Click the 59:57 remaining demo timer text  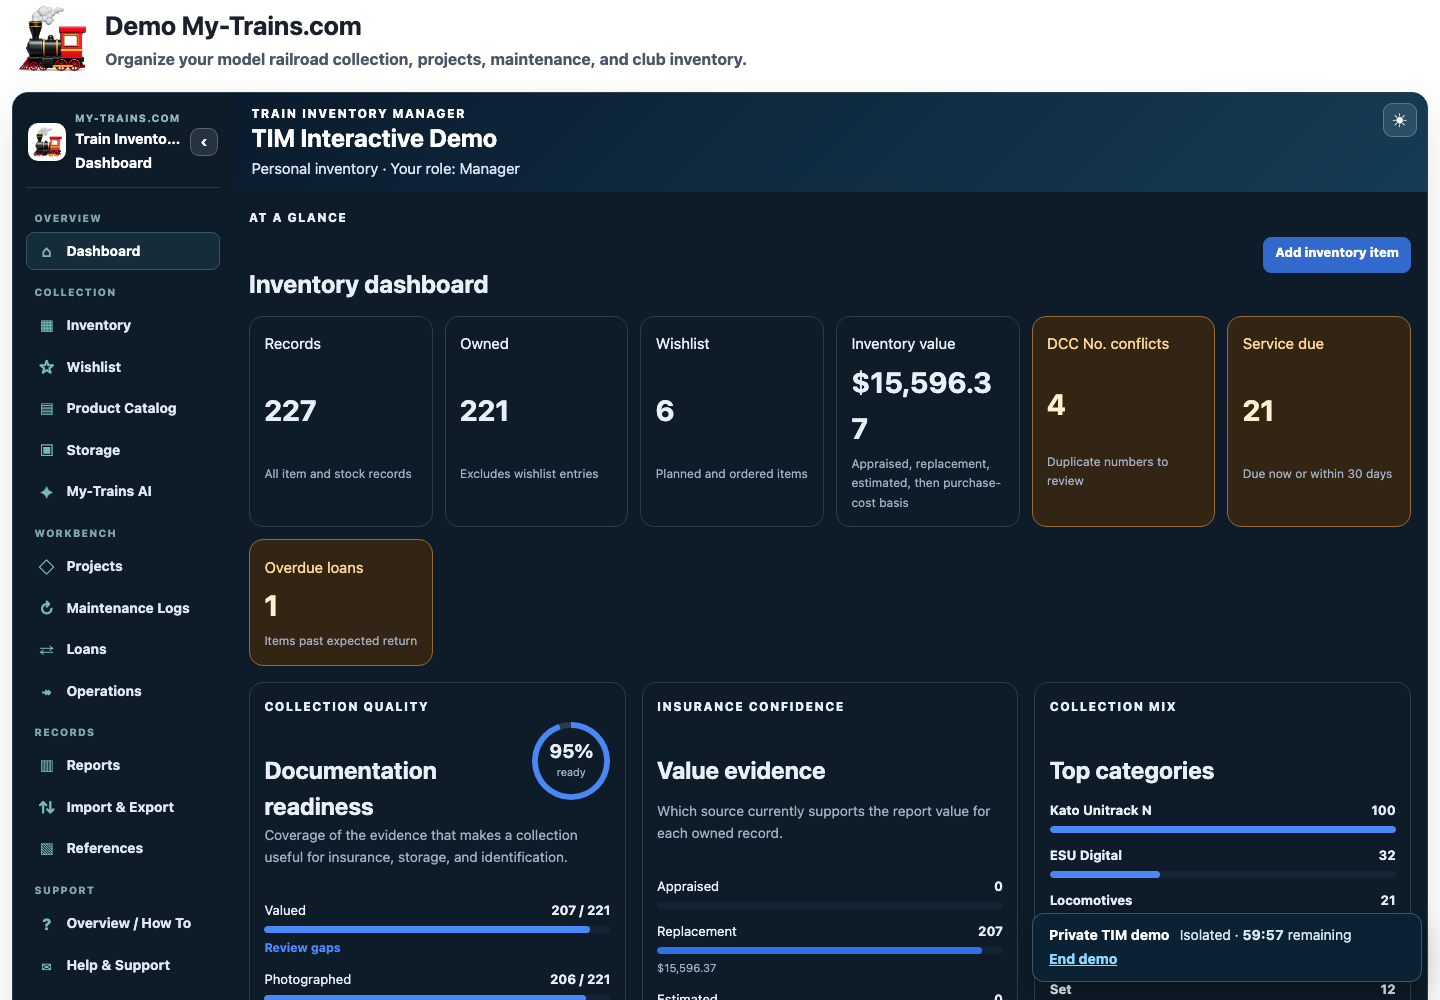1297,935
